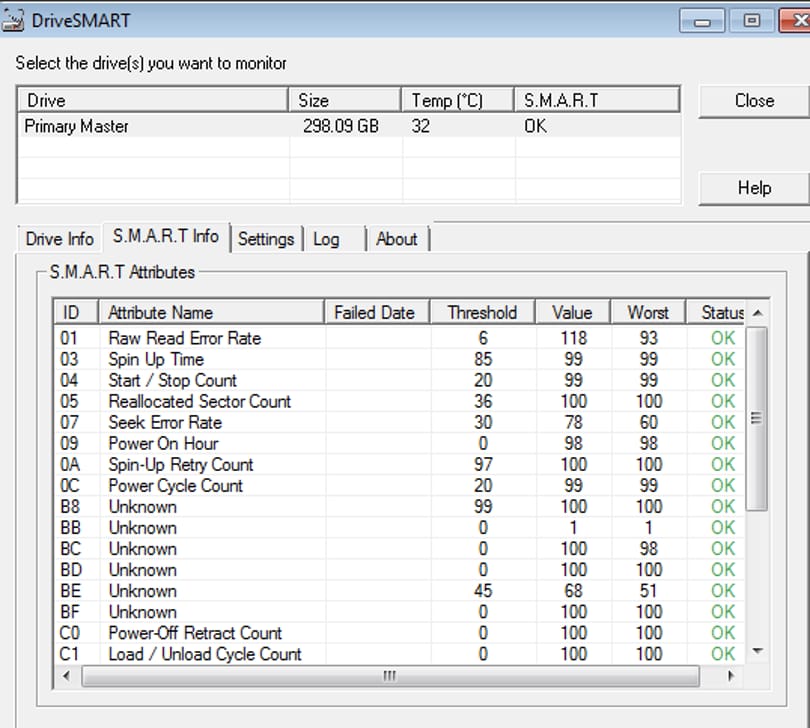Click the vertical scrollbar thumb in attributes list
Screen dimensions: 810x728
(757, 419)
